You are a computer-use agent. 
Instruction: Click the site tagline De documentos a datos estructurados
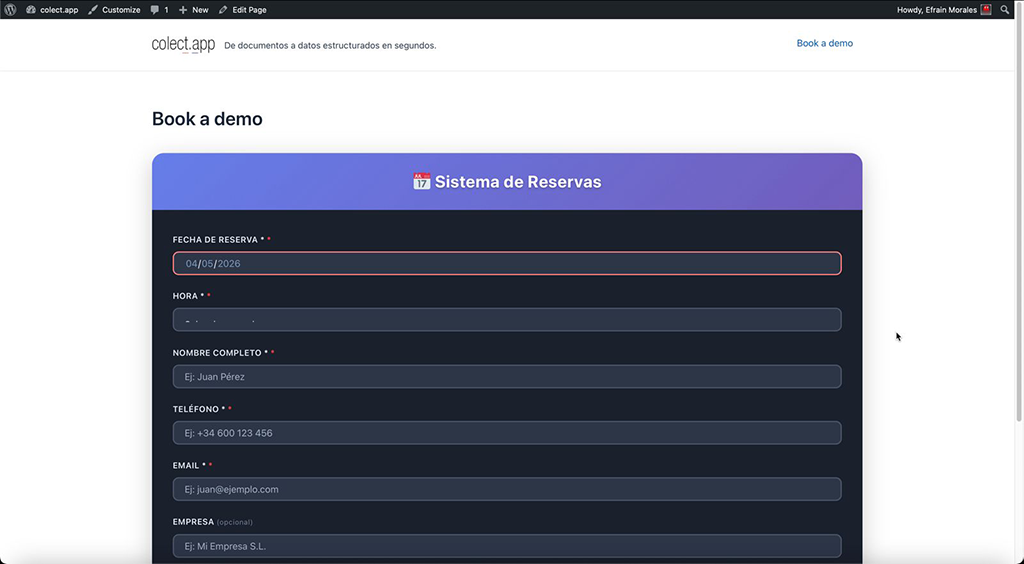point(330,46)
